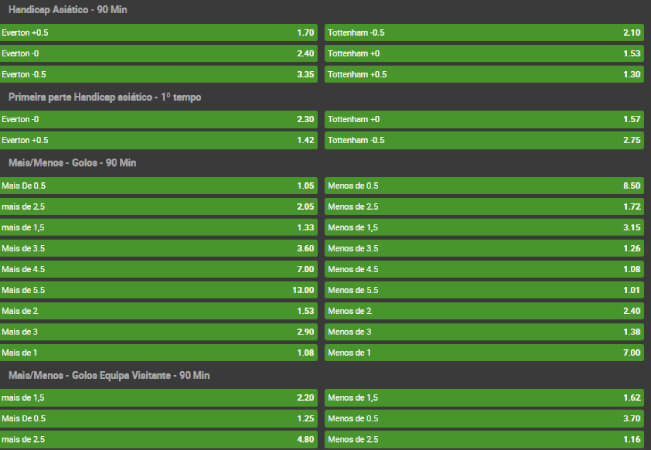
Task: Click Mais/Menos Golos Equipa Visitante heading
Action: pyautogui.click(x=109, y=375)
